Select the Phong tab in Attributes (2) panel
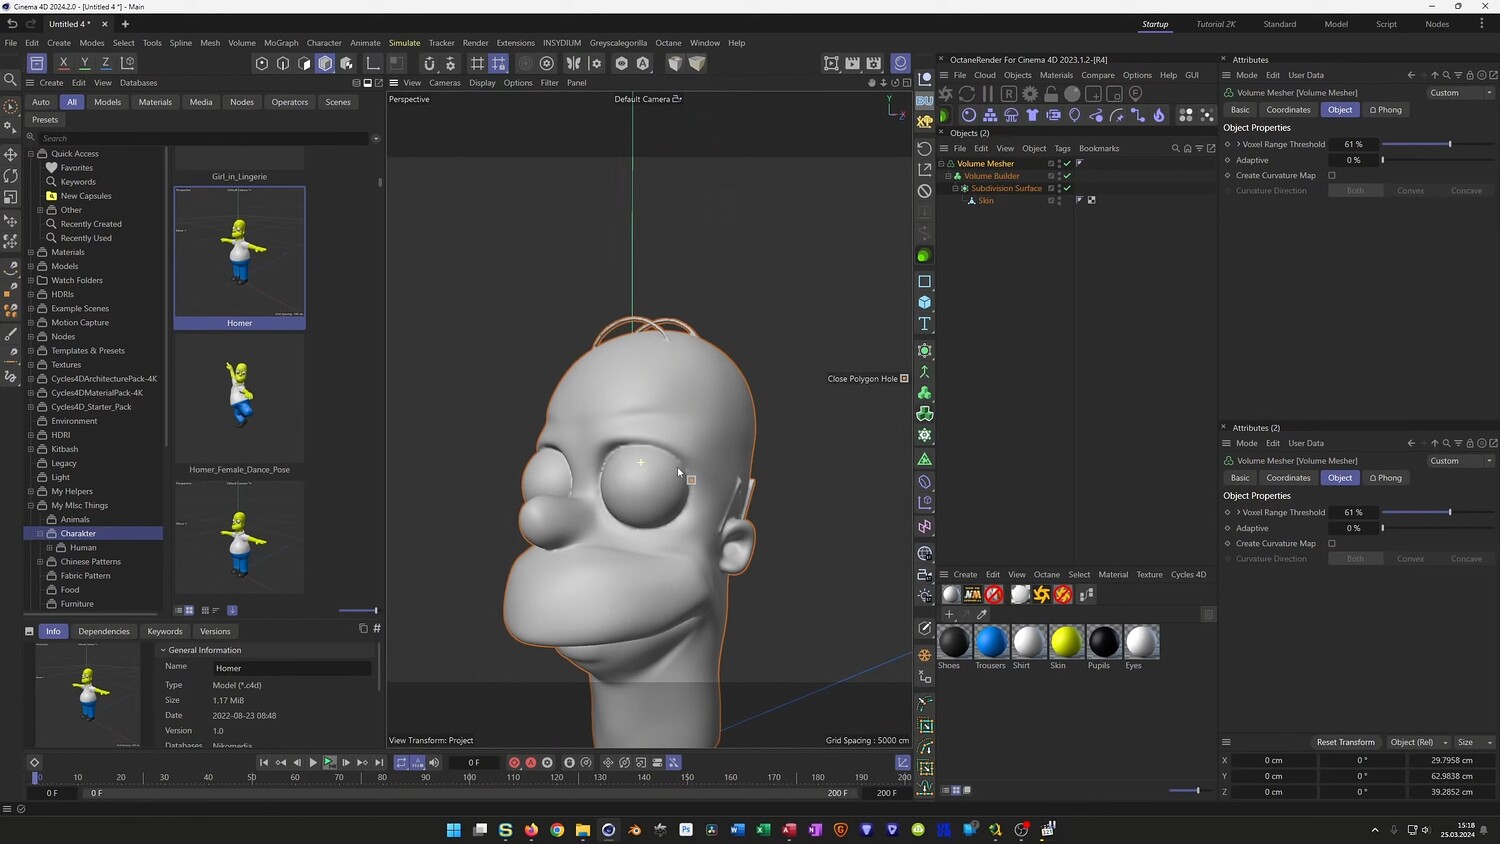The width and height of the screenshot is (1500, 844). point(1386,478)
